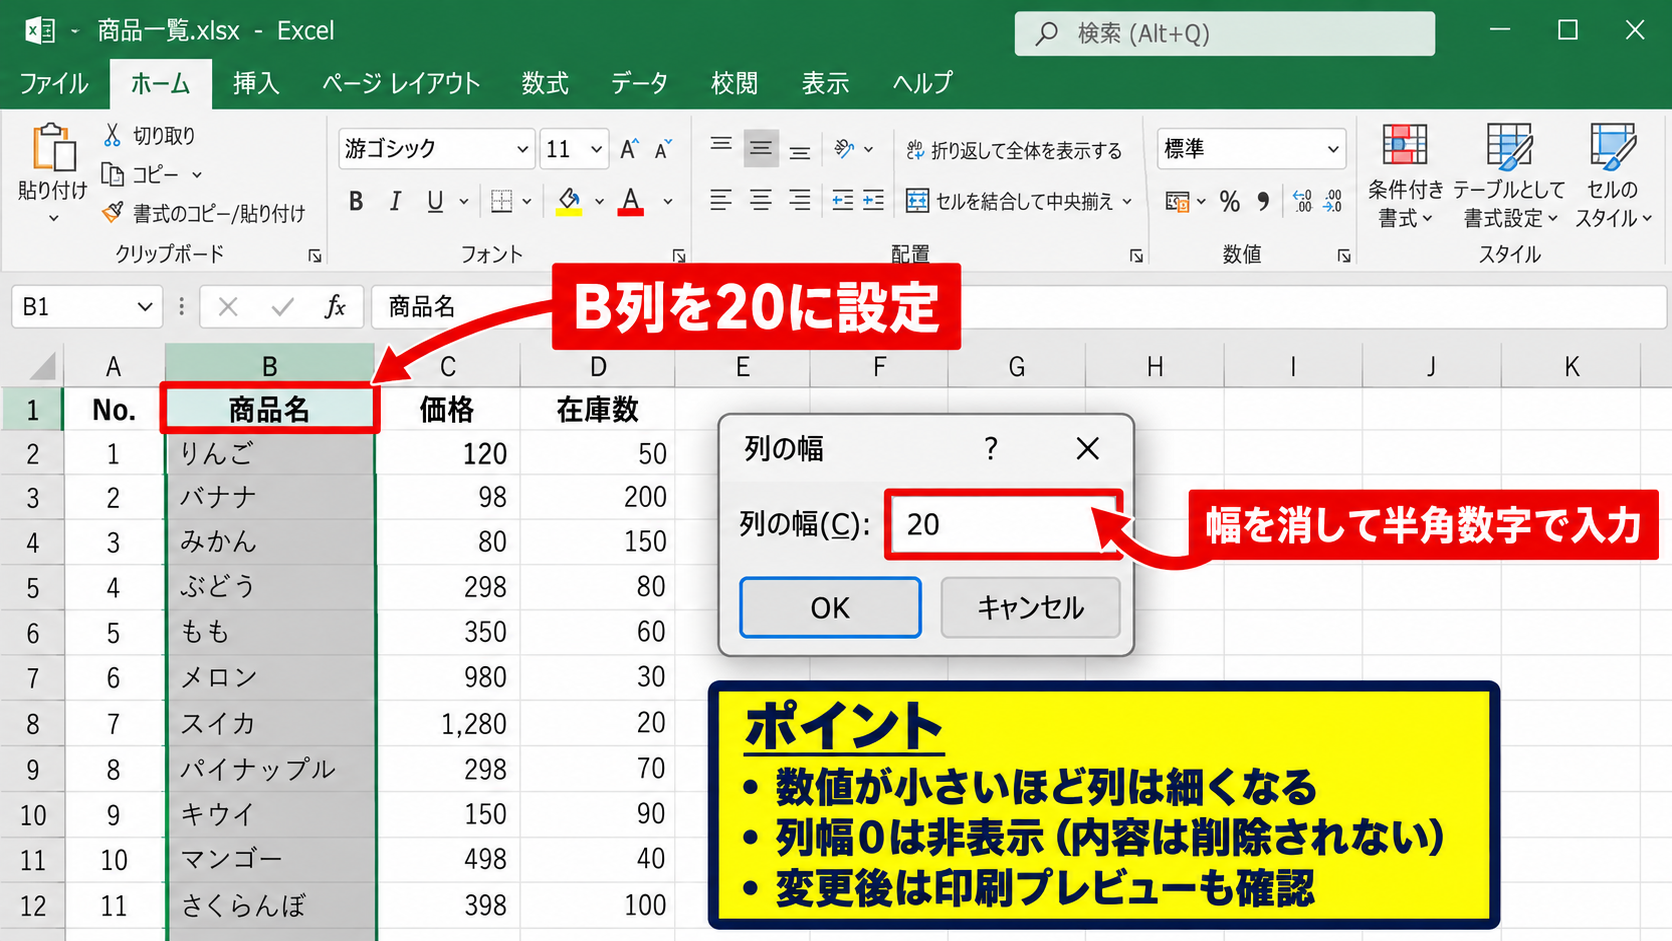Click the increase indent icon
The height and width of the screenshot is (941, 1672).
(873, 201)
